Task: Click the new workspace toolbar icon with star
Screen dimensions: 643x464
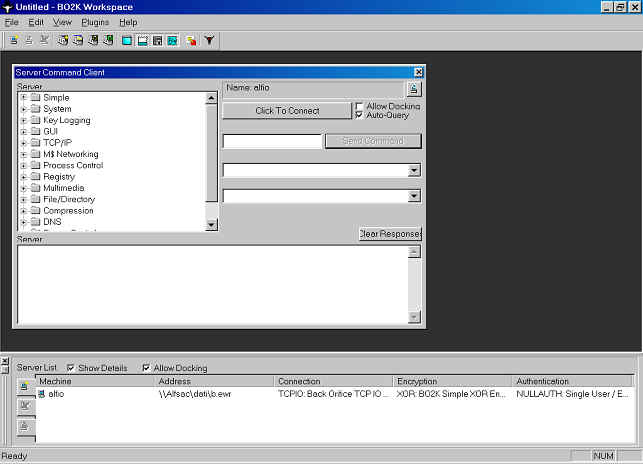Action: (x=63, y=40)
